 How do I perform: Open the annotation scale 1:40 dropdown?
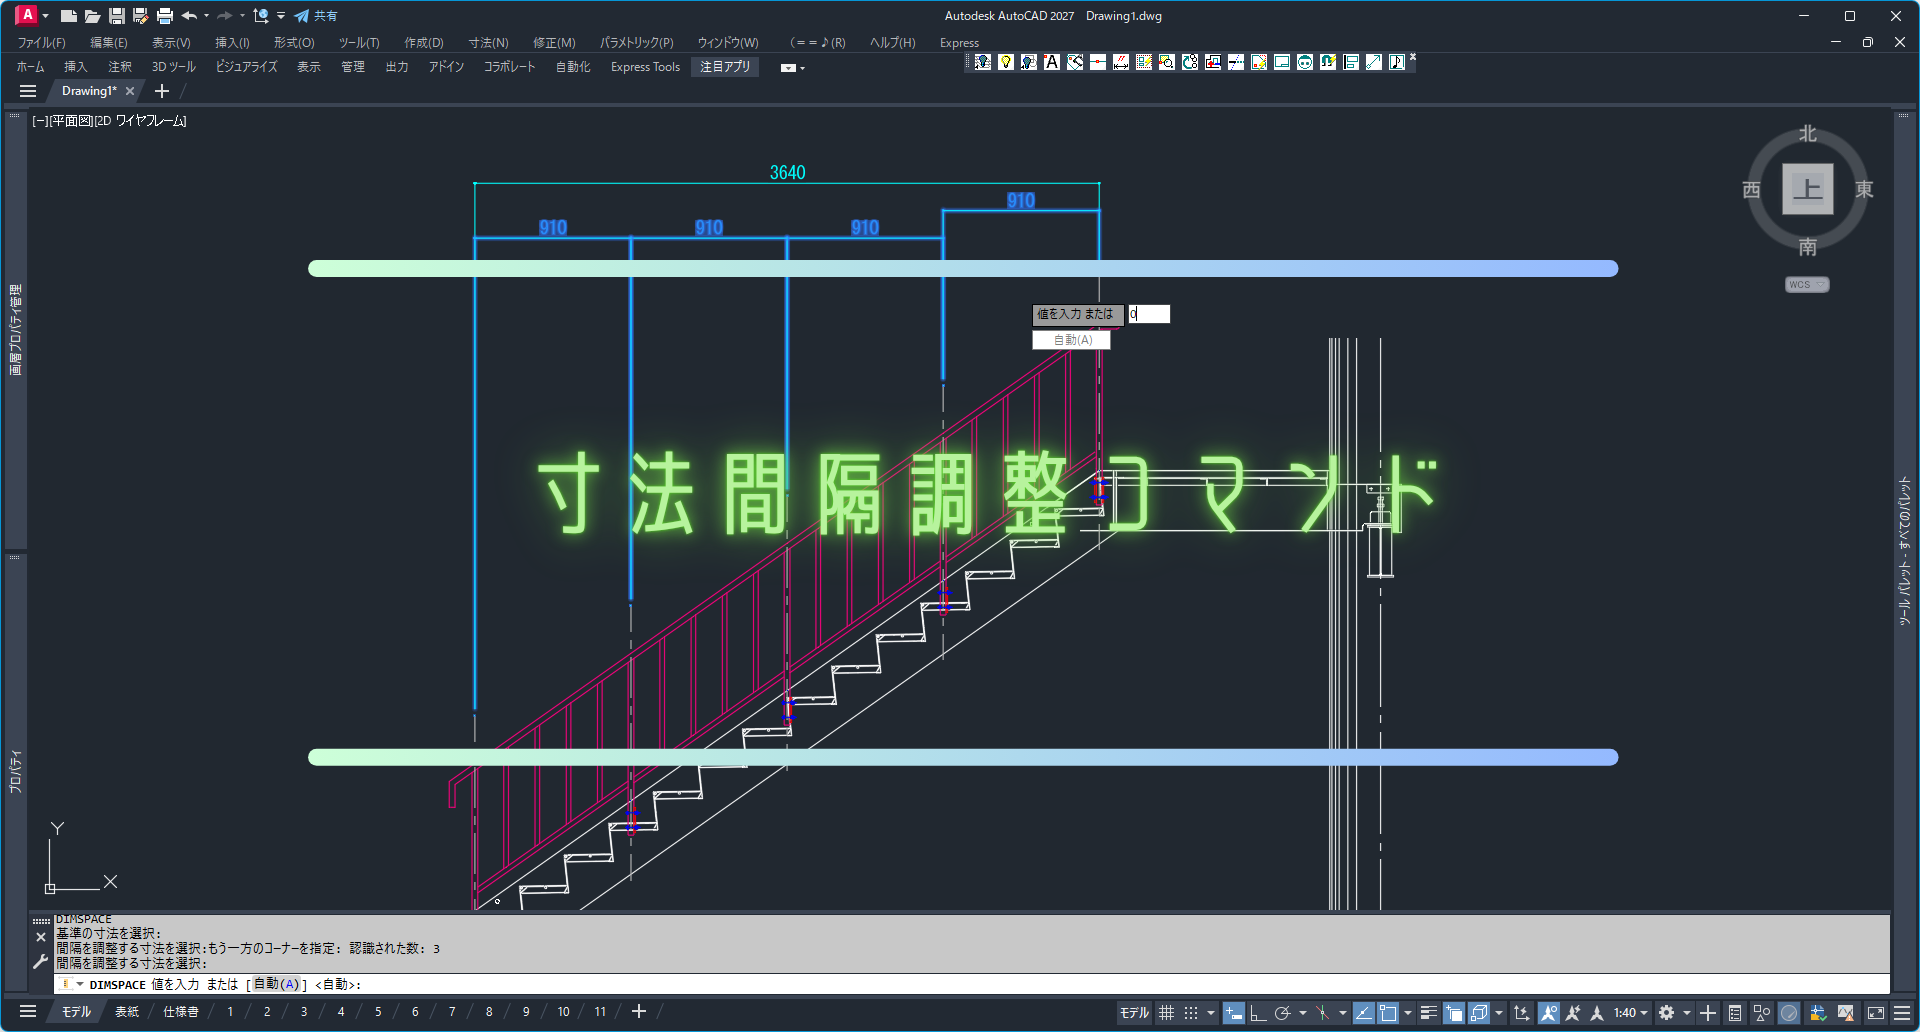pos(1631,1013)
